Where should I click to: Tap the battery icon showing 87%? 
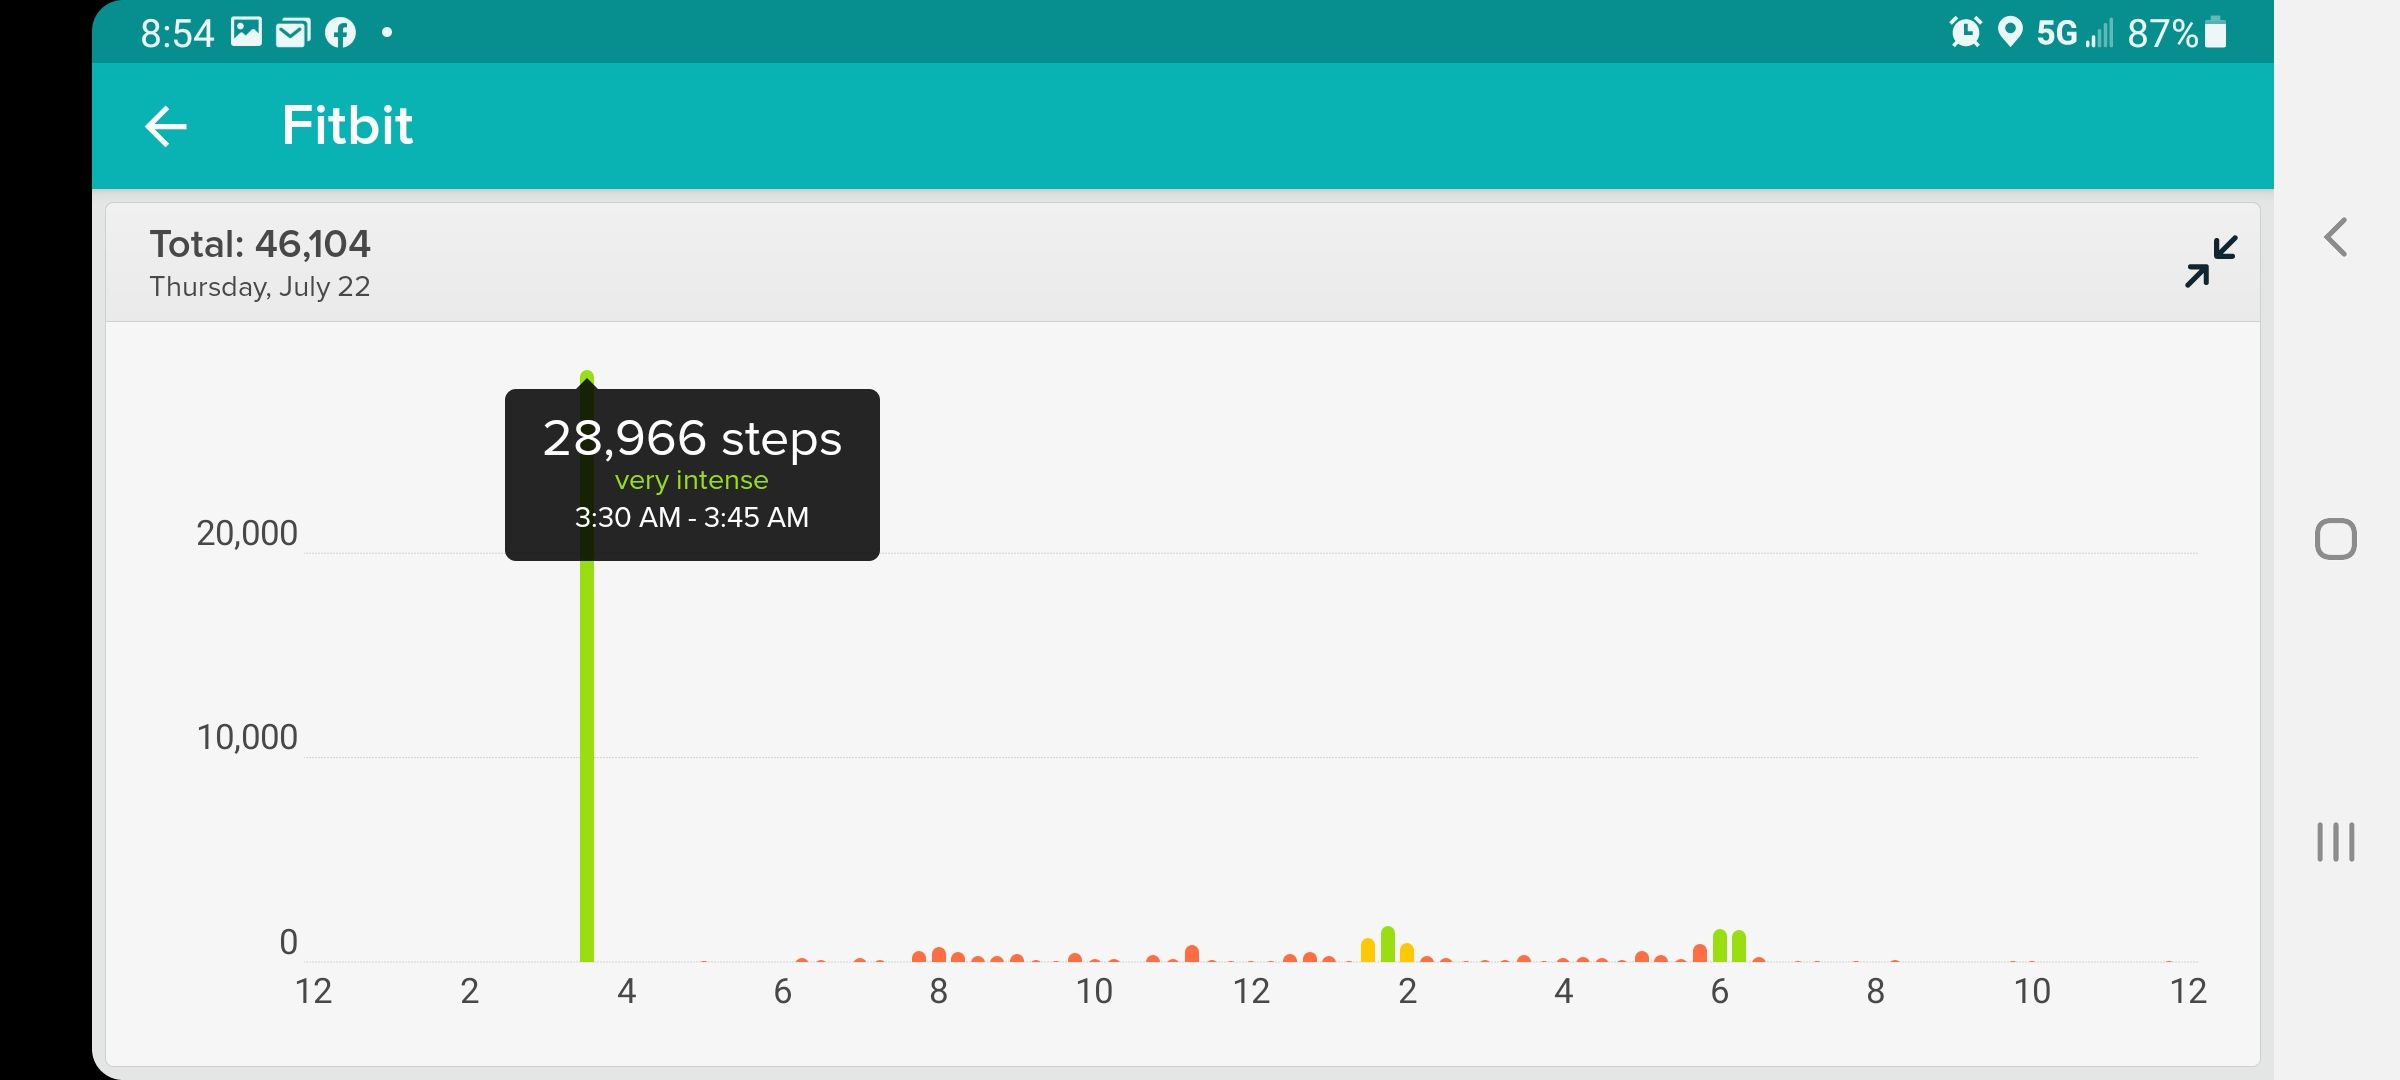coord(2214,32)
